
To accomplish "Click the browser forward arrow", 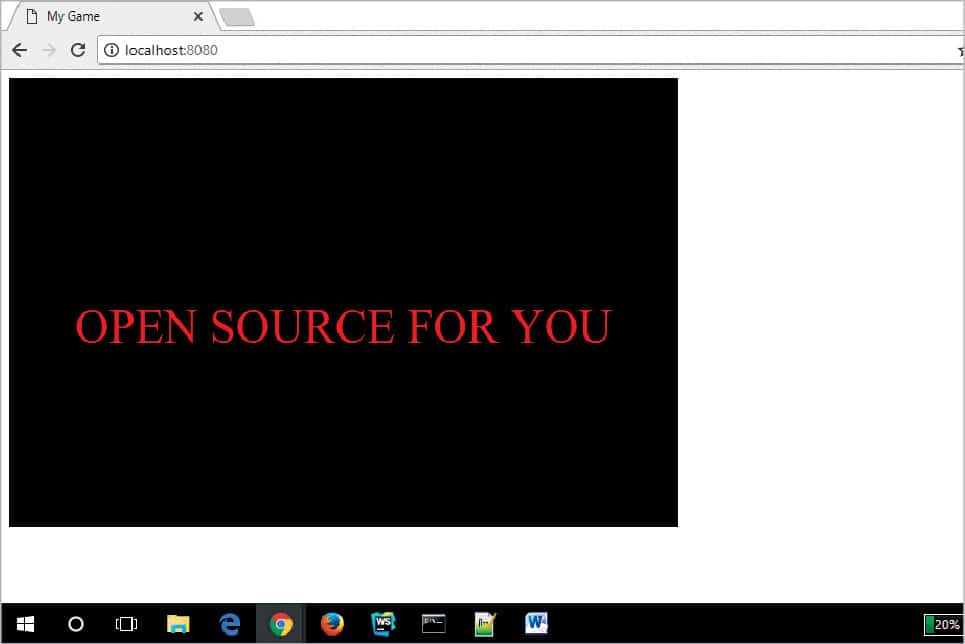I will tap(49, 50).
